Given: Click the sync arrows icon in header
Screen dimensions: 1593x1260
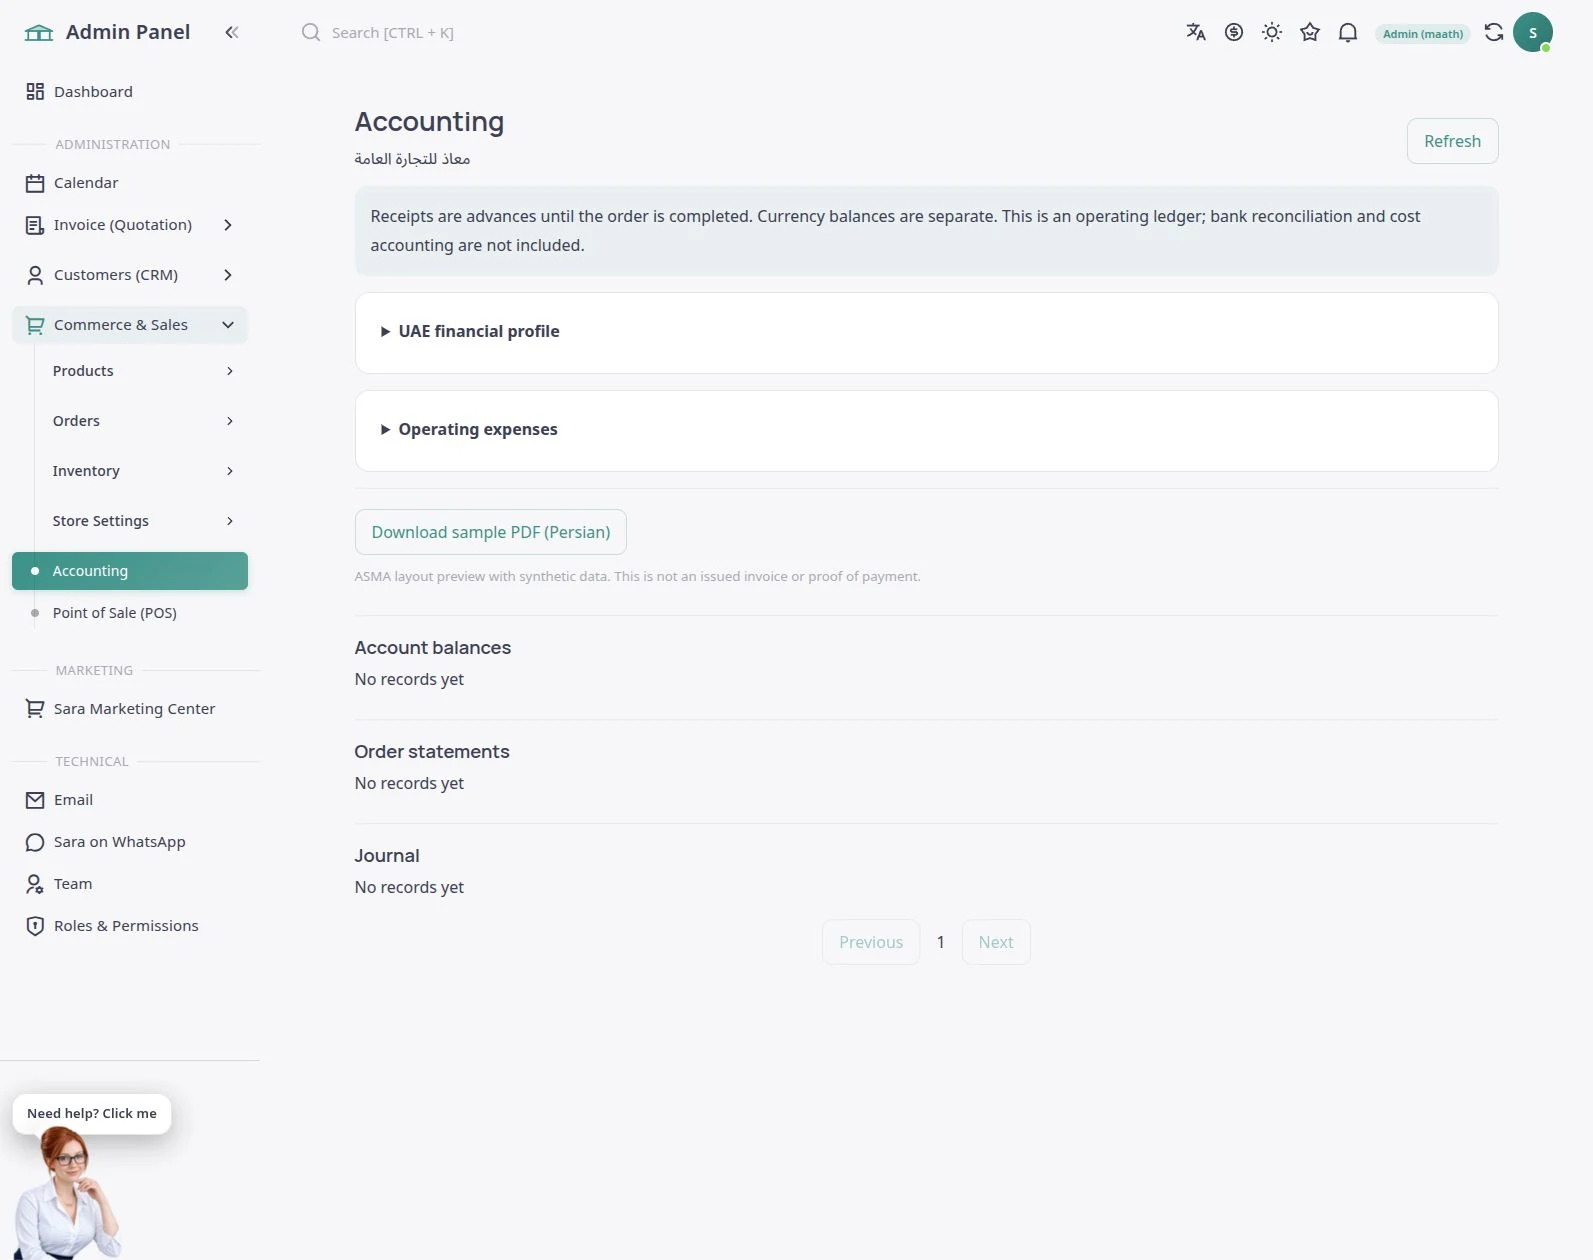Looking at the screenshot, I should [1494, 32].
